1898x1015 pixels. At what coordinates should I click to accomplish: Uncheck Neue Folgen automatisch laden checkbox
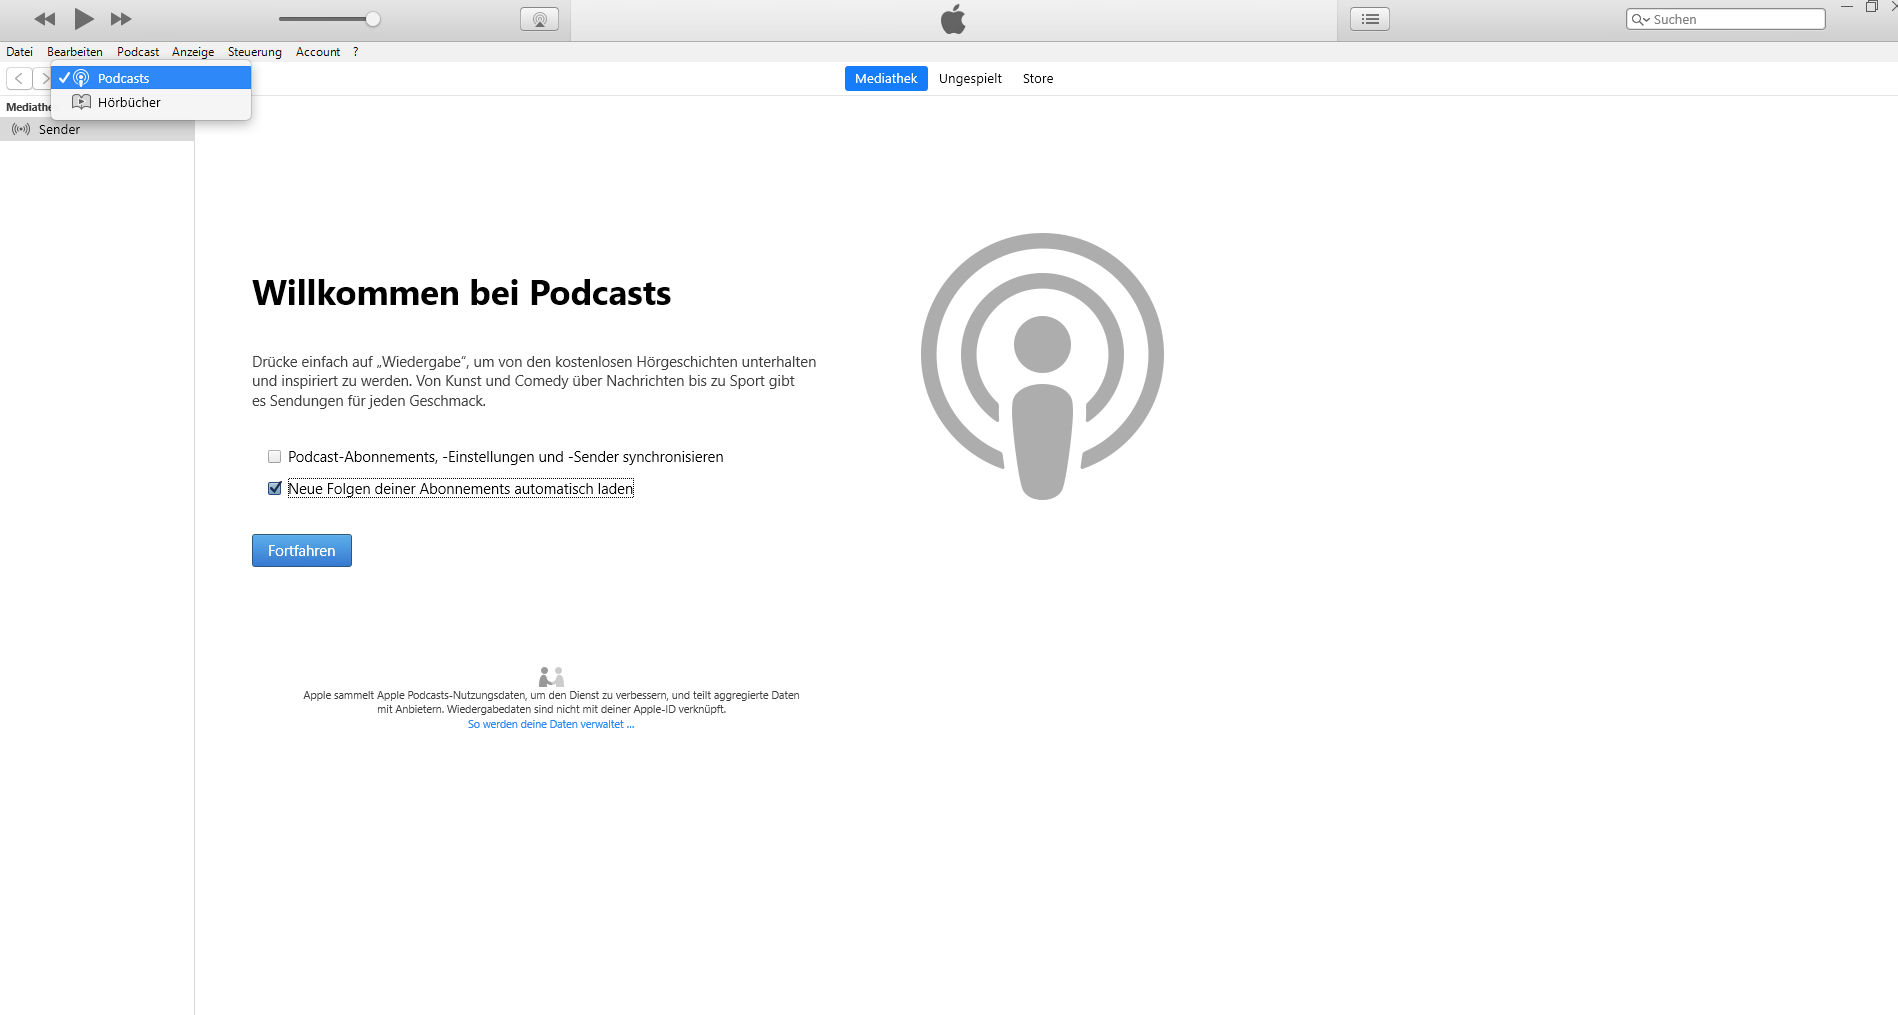point(275,489)
